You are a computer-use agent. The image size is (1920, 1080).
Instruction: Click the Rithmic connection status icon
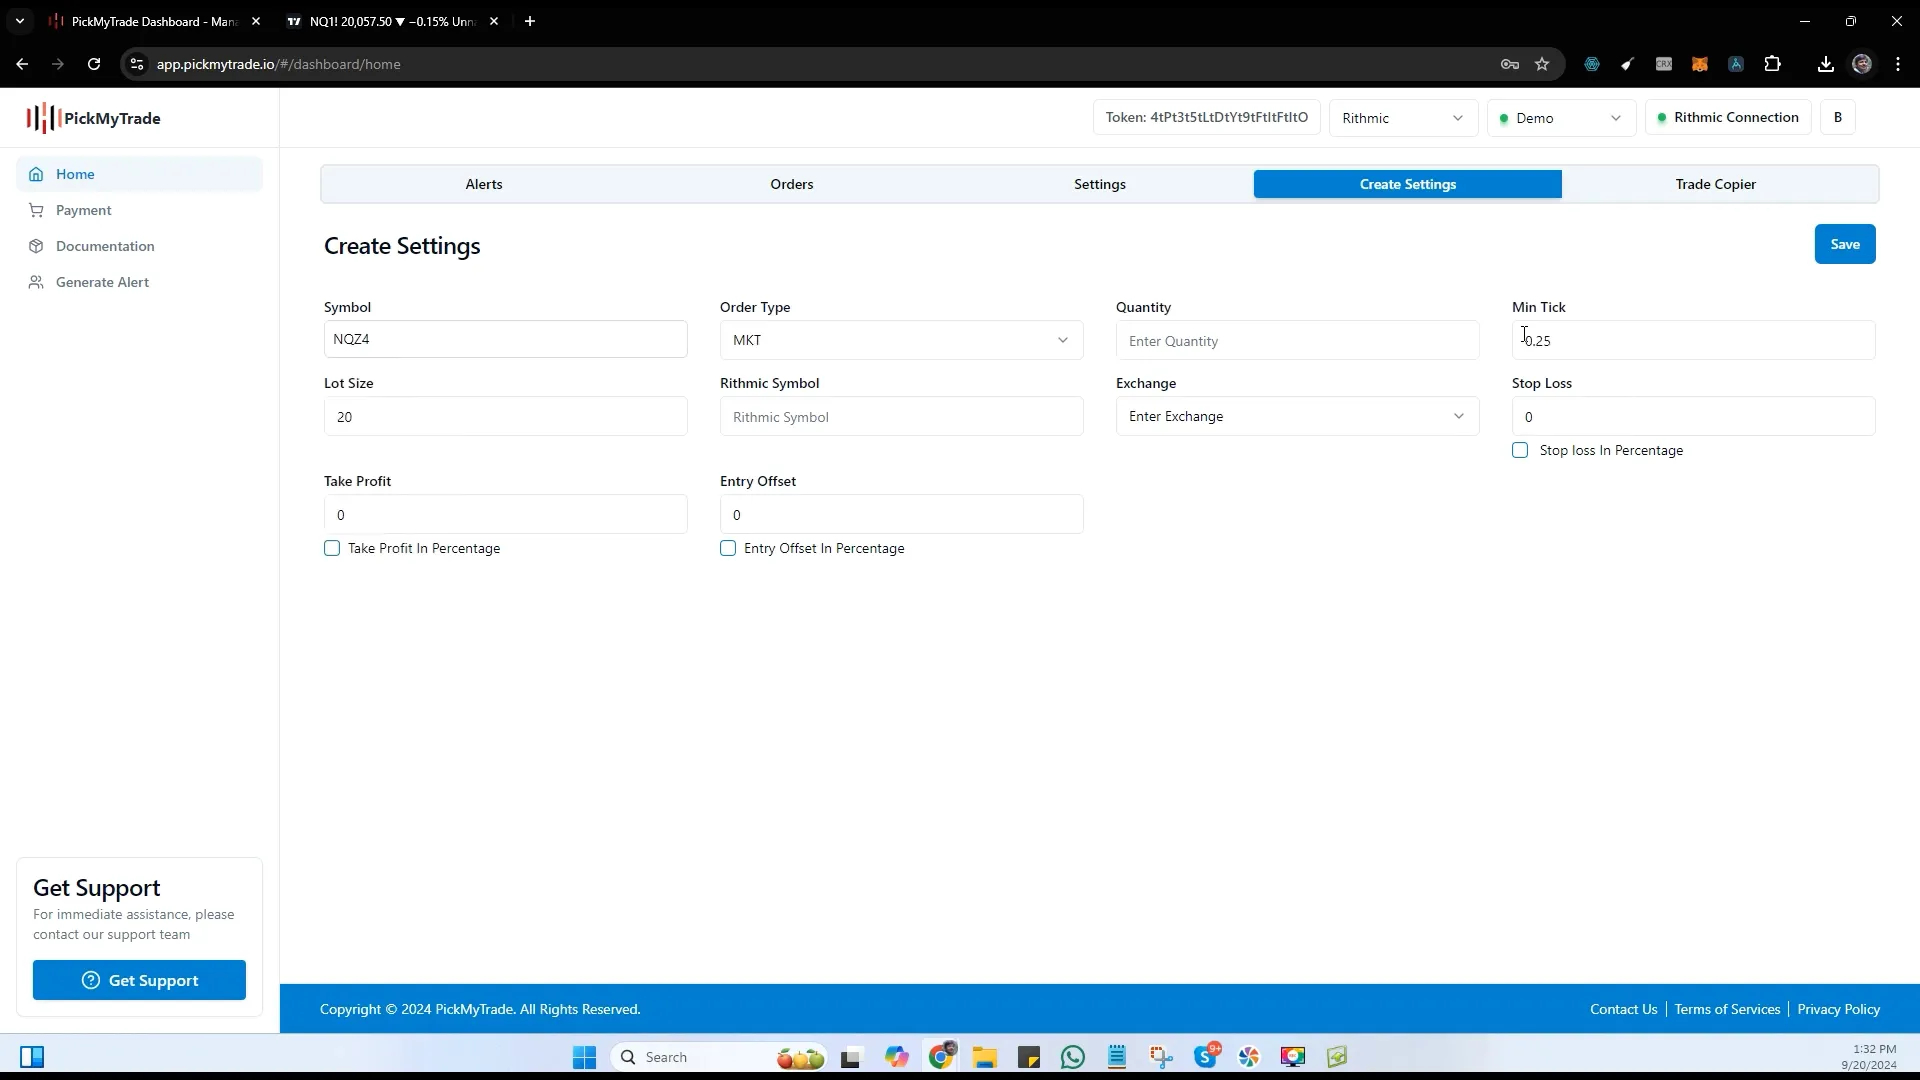[1660, 117]
